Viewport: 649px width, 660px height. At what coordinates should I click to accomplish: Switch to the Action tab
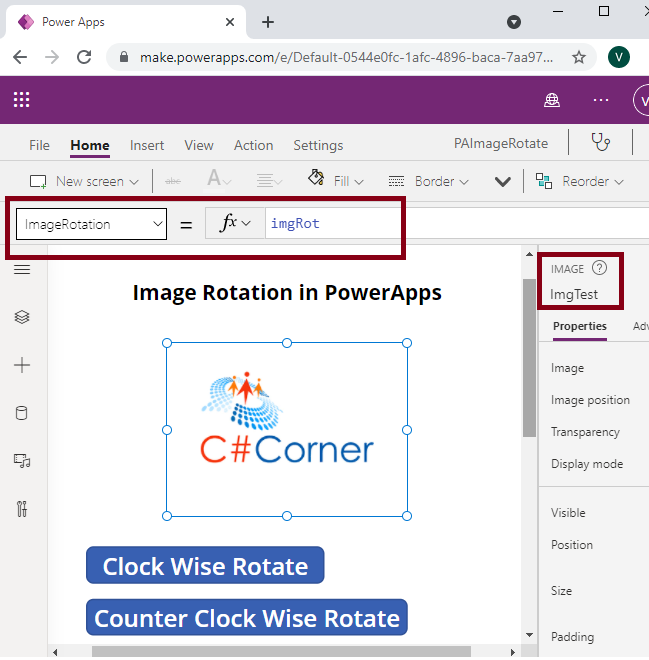pos(253,145)
